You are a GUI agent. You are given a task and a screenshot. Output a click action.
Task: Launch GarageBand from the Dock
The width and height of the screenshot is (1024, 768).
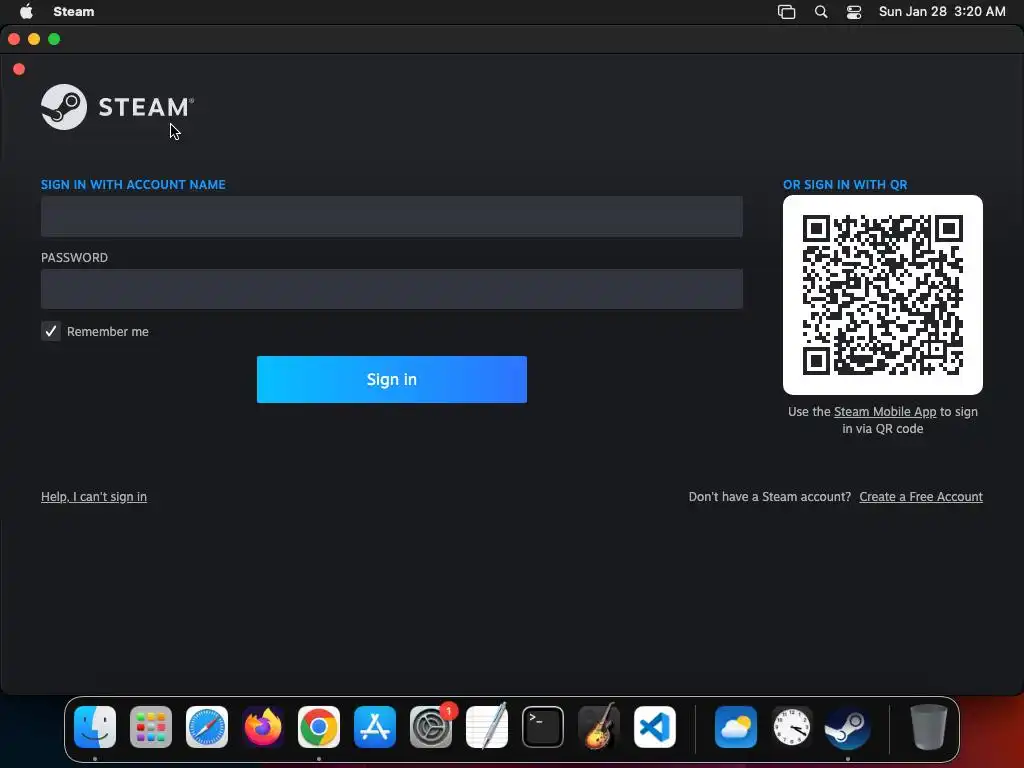[599, 727]
